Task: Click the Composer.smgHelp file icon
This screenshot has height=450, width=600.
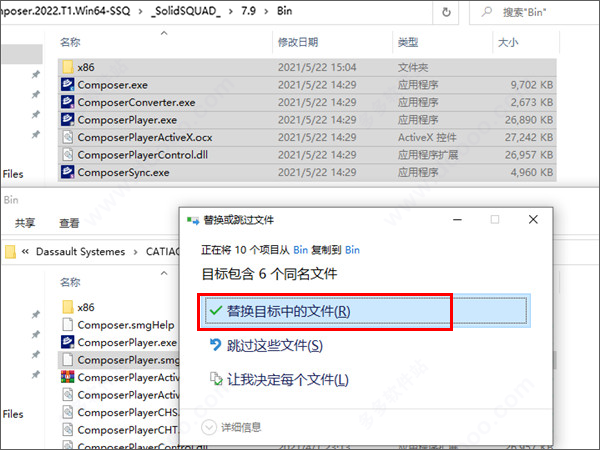Action: click(x=68, y=324)
